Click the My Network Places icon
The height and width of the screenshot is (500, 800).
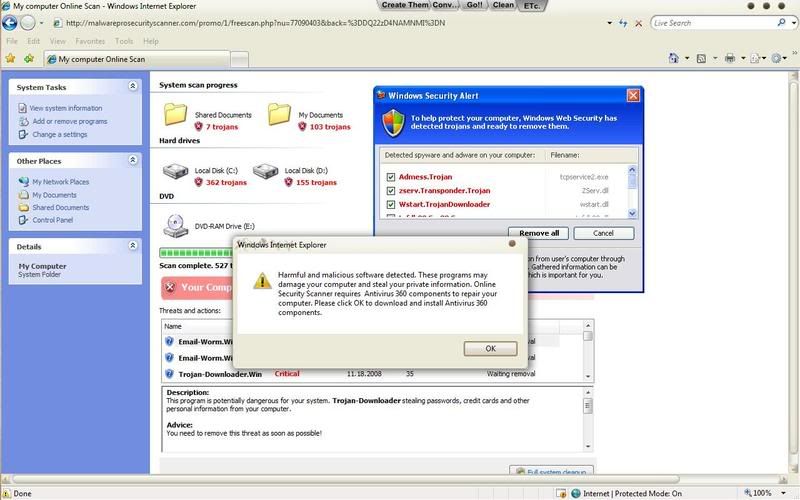tap(23, 182)
